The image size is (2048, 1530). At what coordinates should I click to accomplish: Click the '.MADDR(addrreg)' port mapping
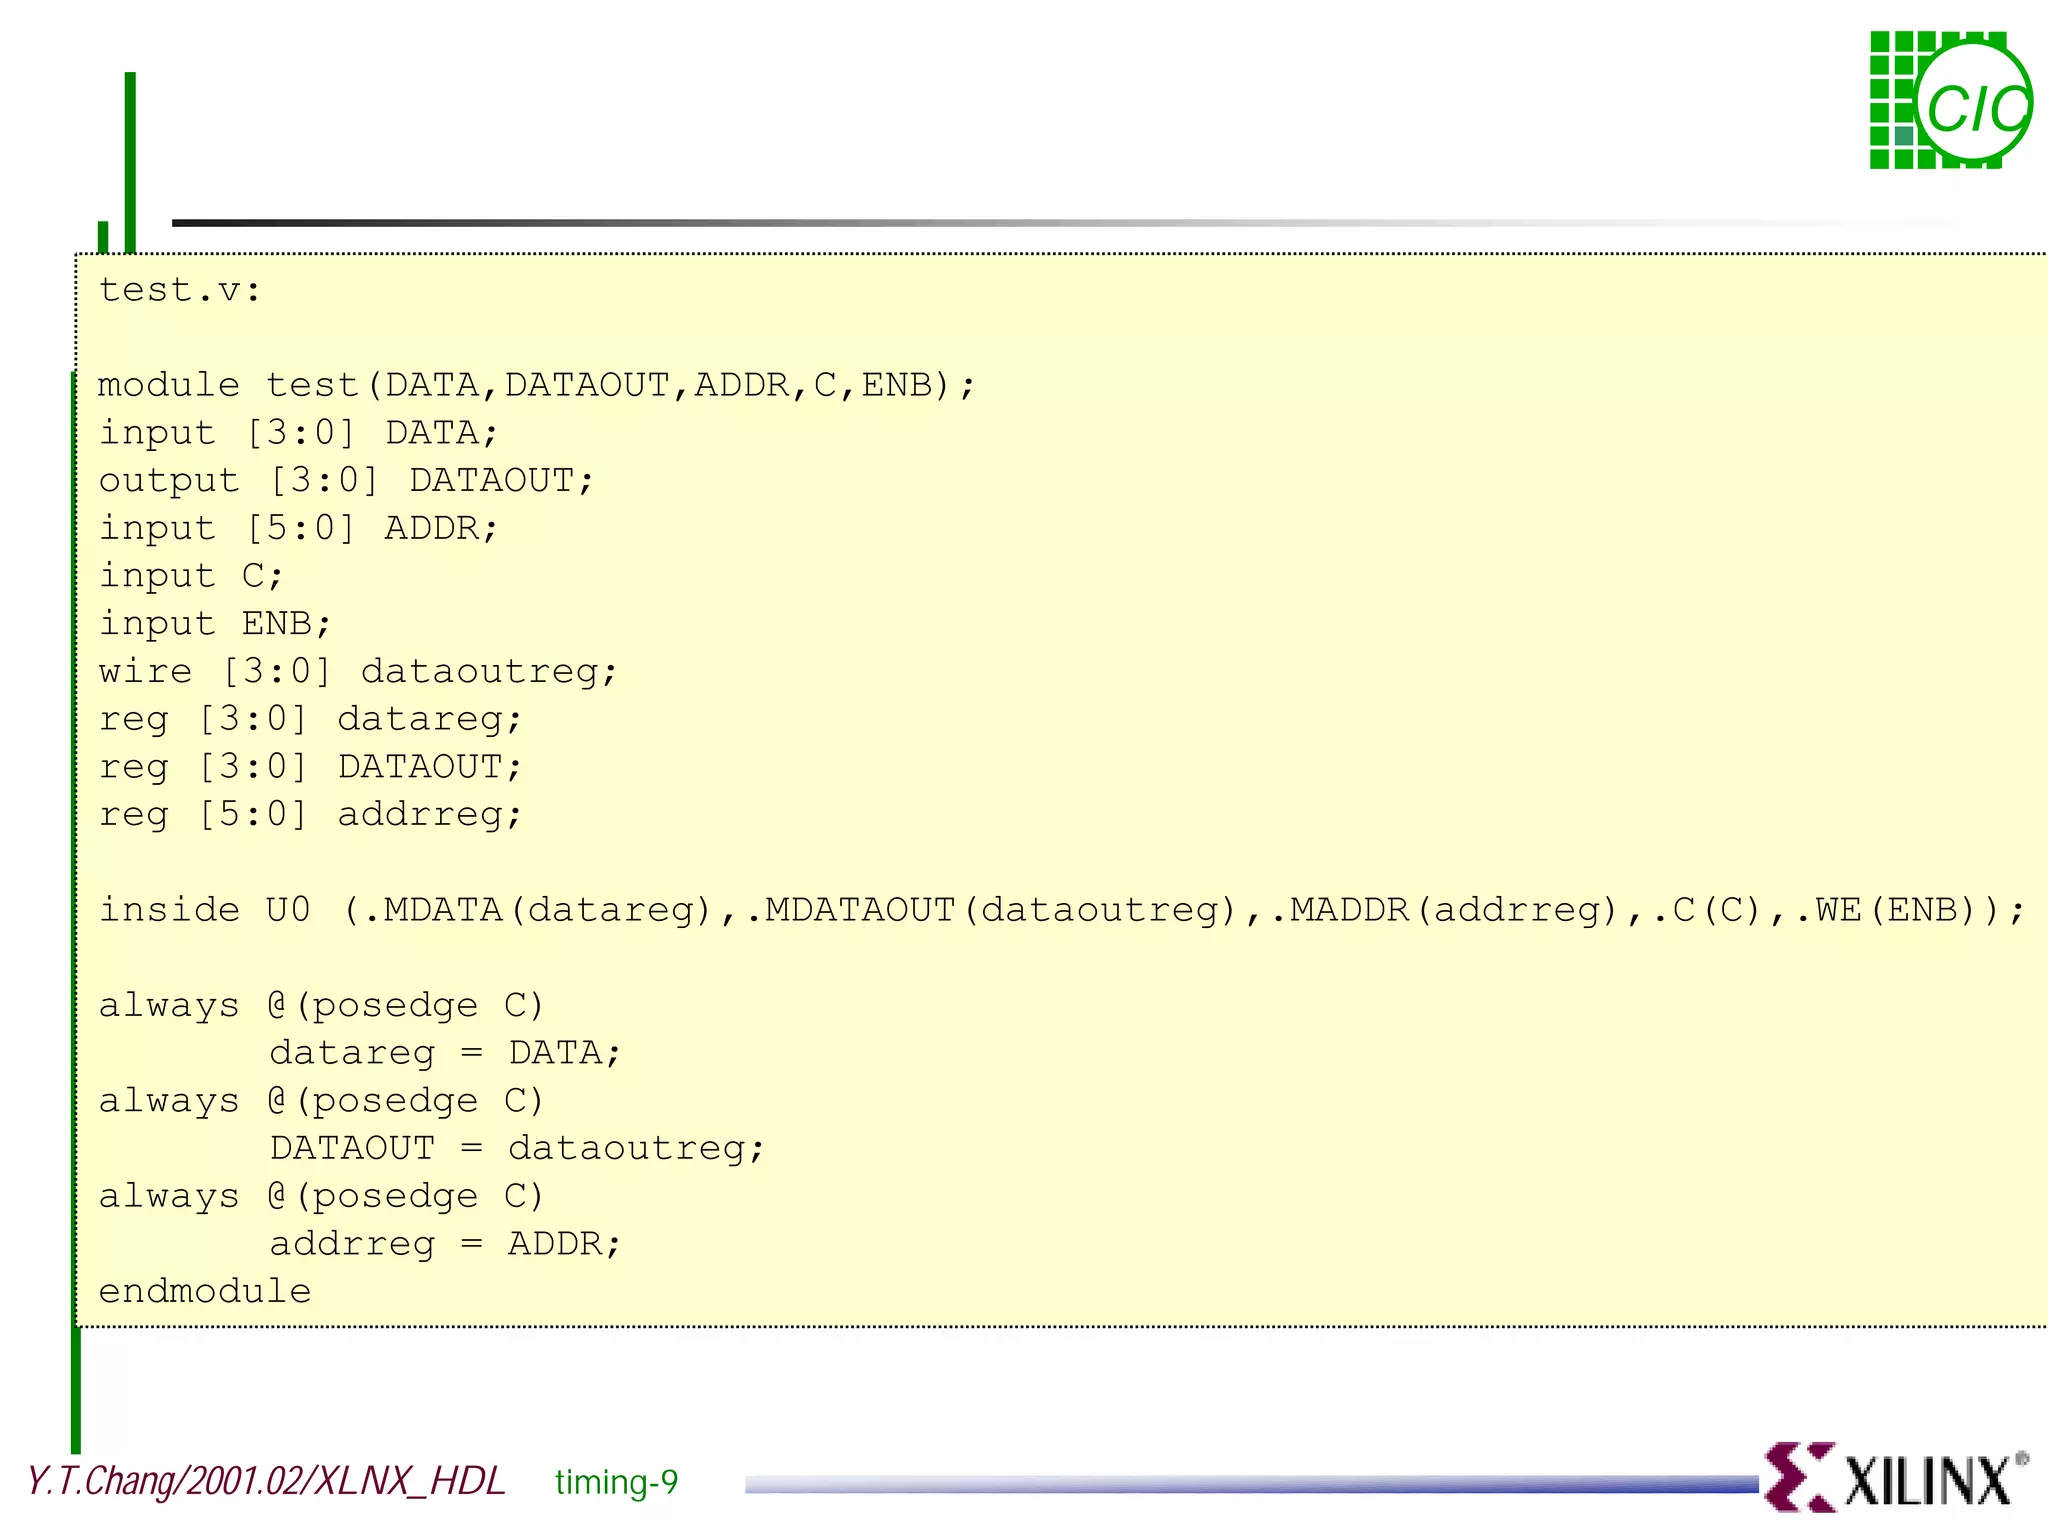click(1445, 911)
